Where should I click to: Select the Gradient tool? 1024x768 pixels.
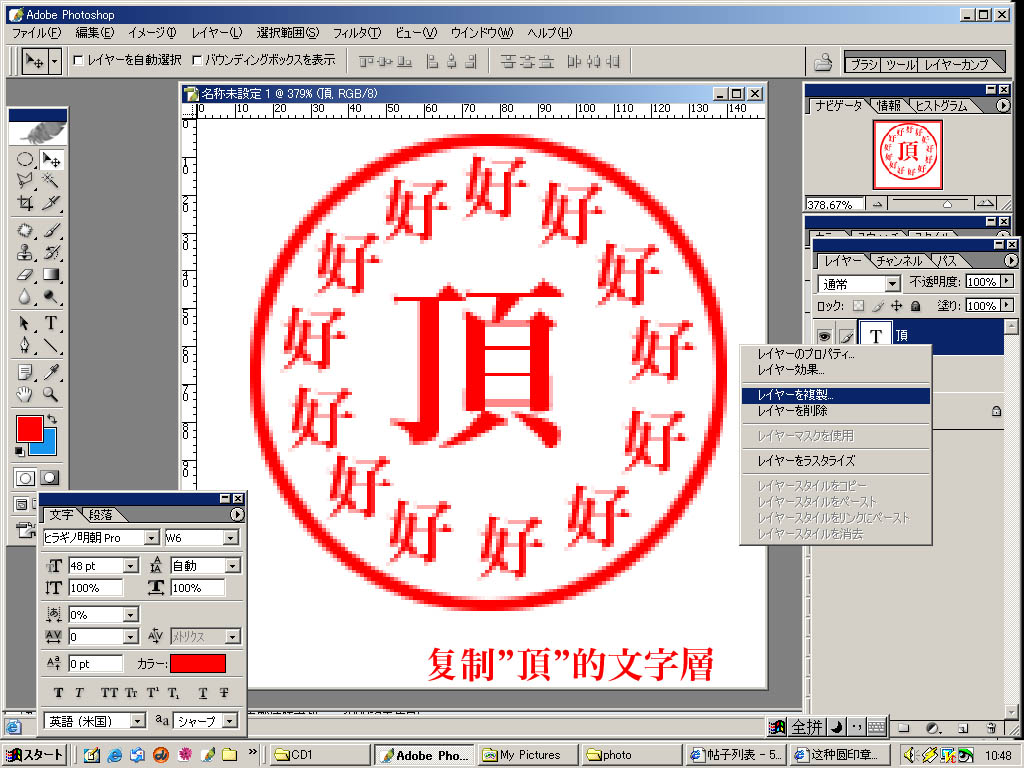click(x=51, y=275)
